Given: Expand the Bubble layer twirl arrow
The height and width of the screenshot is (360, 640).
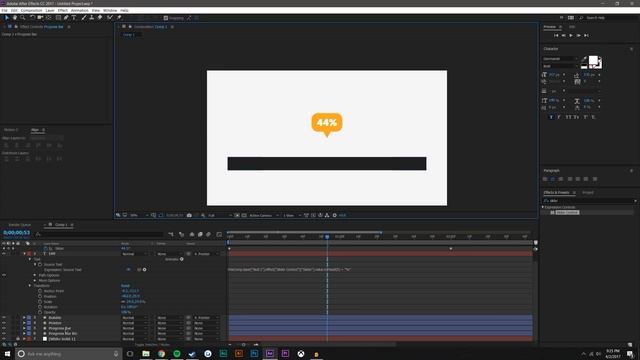Looking at the screenshot, I should coord(24,318).
